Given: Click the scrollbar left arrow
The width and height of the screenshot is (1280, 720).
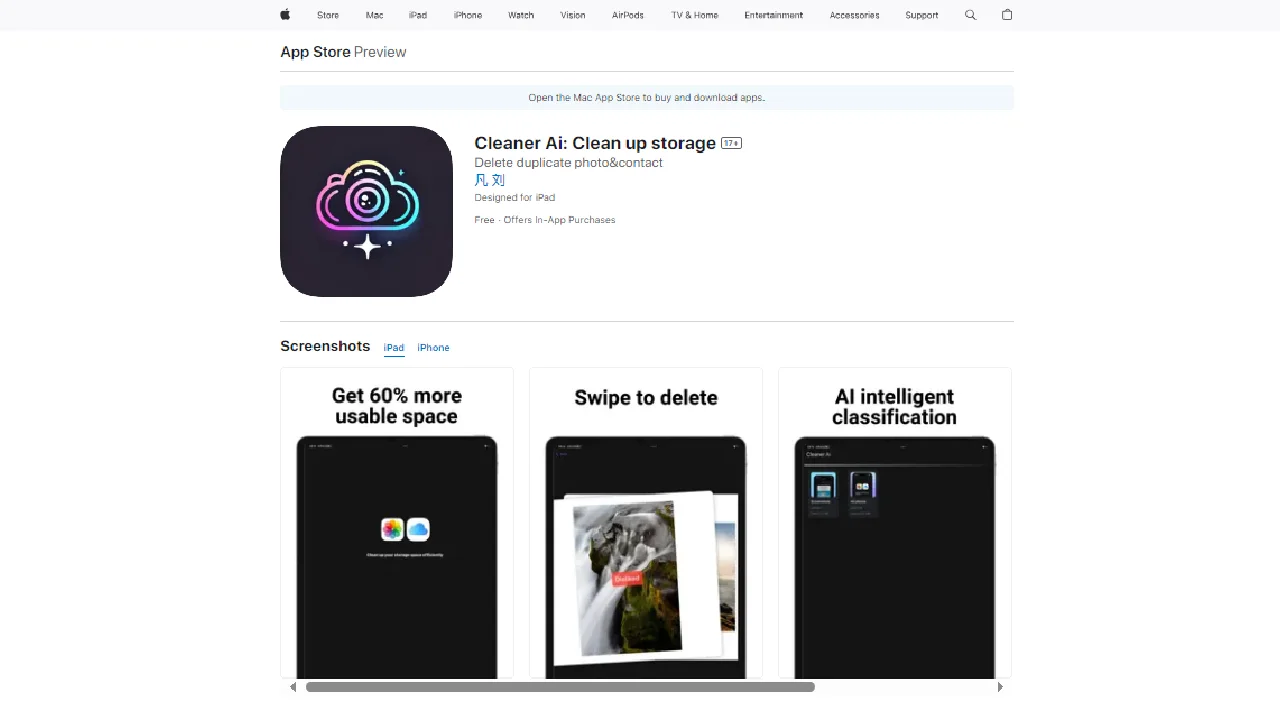Looking at the screenshot, I should point(293,687).
